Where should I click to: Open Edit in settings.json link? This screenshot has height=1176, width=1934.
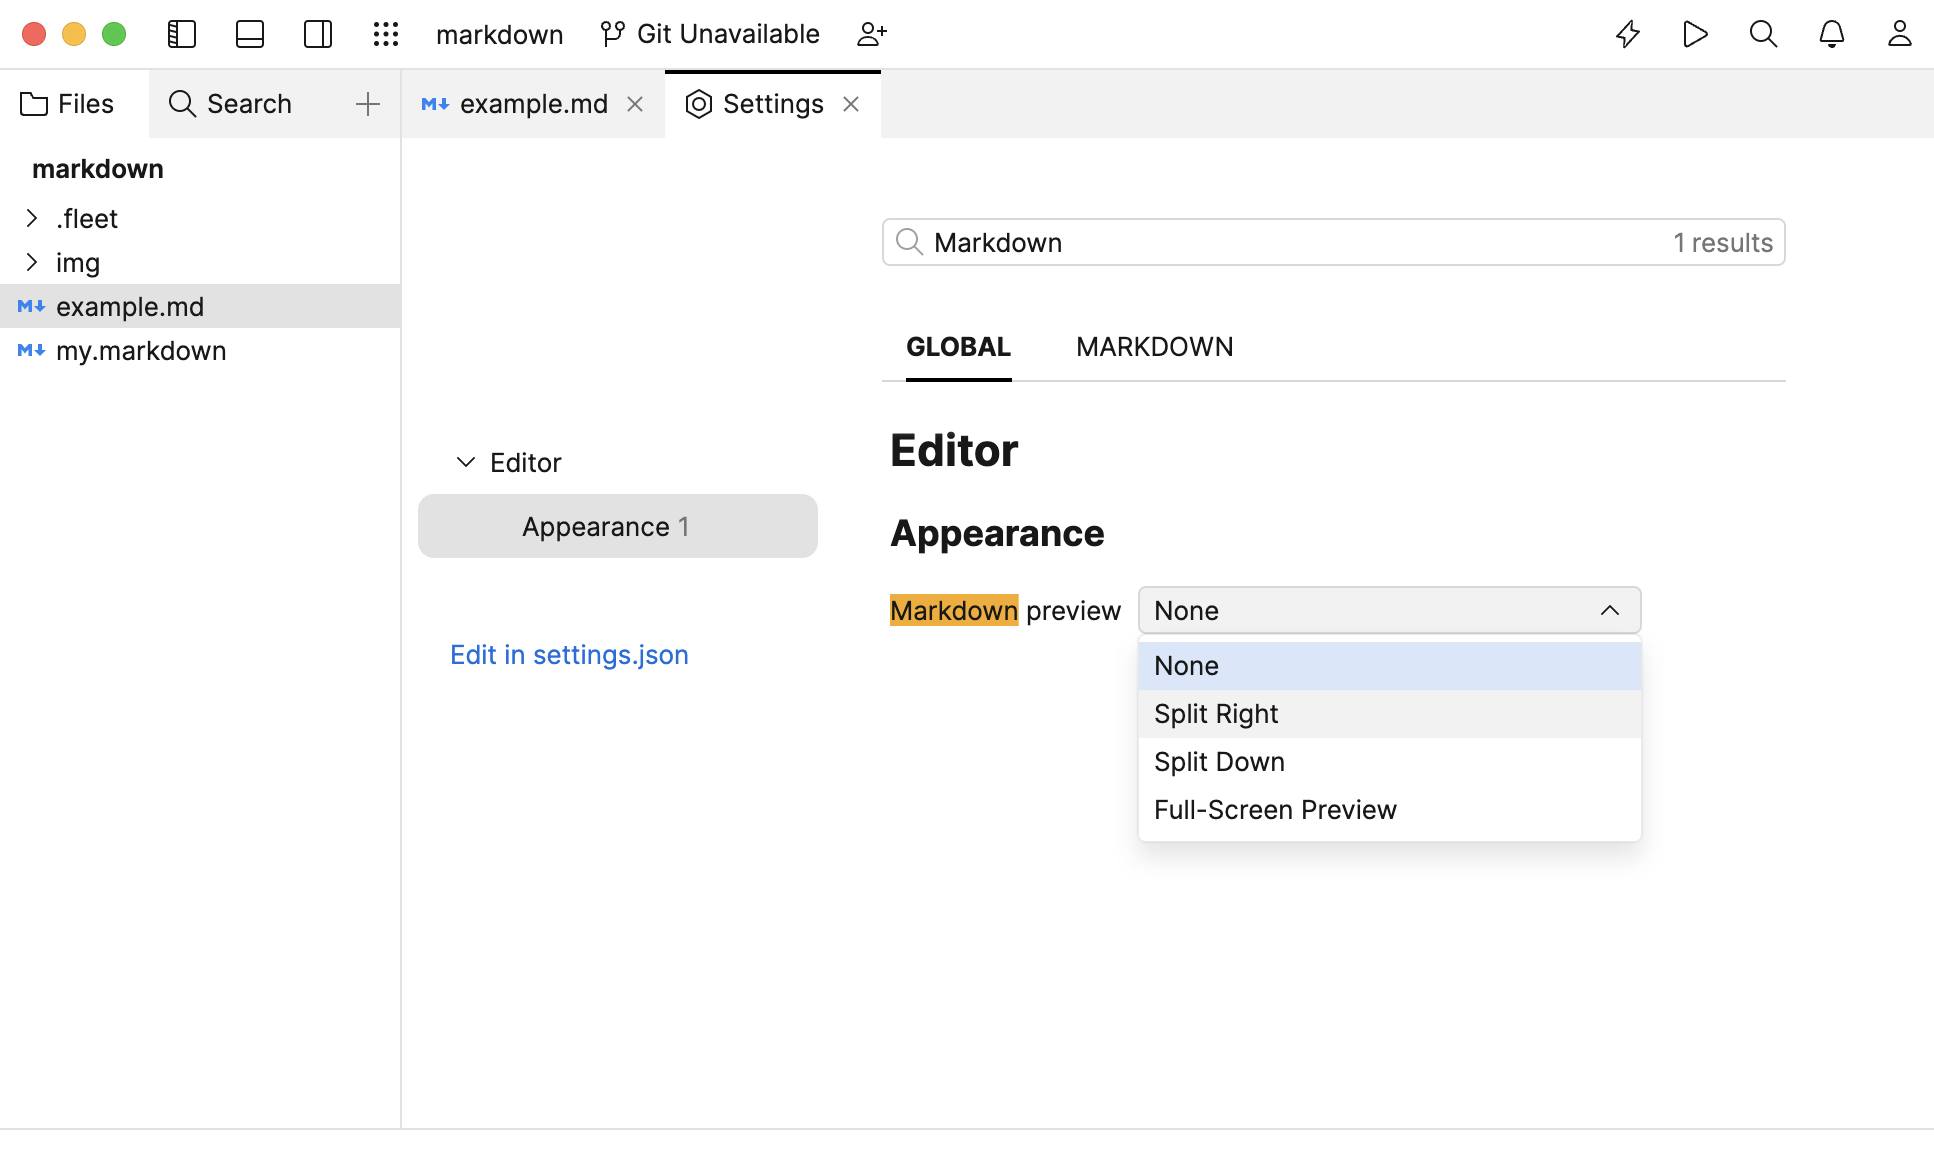568,654
